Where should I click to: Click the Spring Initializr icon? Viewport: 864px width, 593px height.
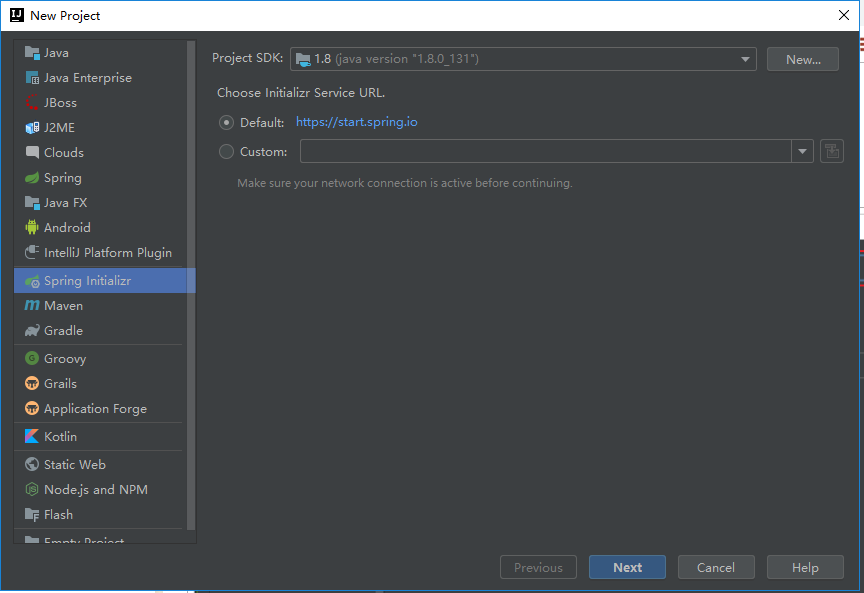click(x=32, y=281)
